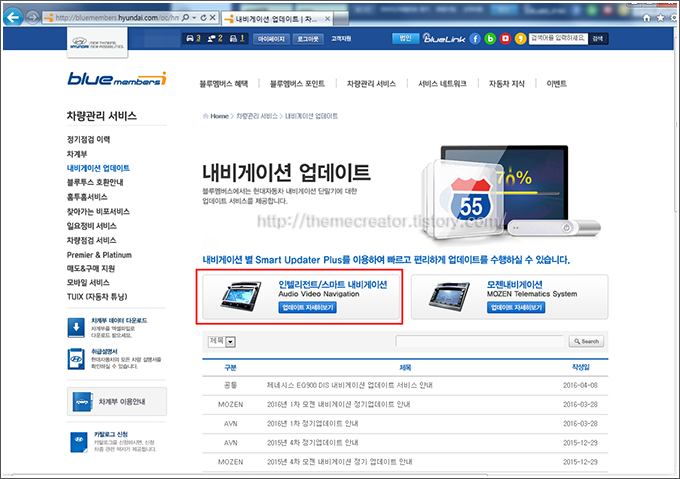This screenshot has width=680, height=479.
Task: Open post 2015년 4차 정기업데이트 안내
Action: pos(312,443)
